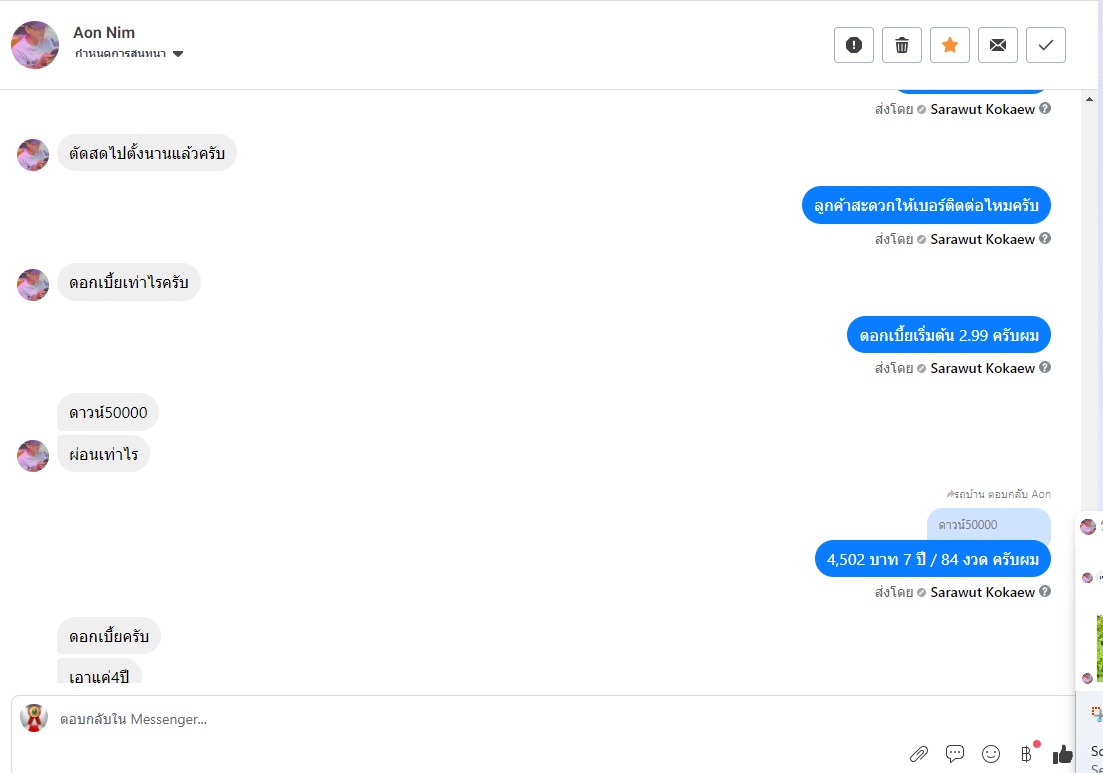Click help icon beside 2.99 message sender

[x=1045, y=368]
